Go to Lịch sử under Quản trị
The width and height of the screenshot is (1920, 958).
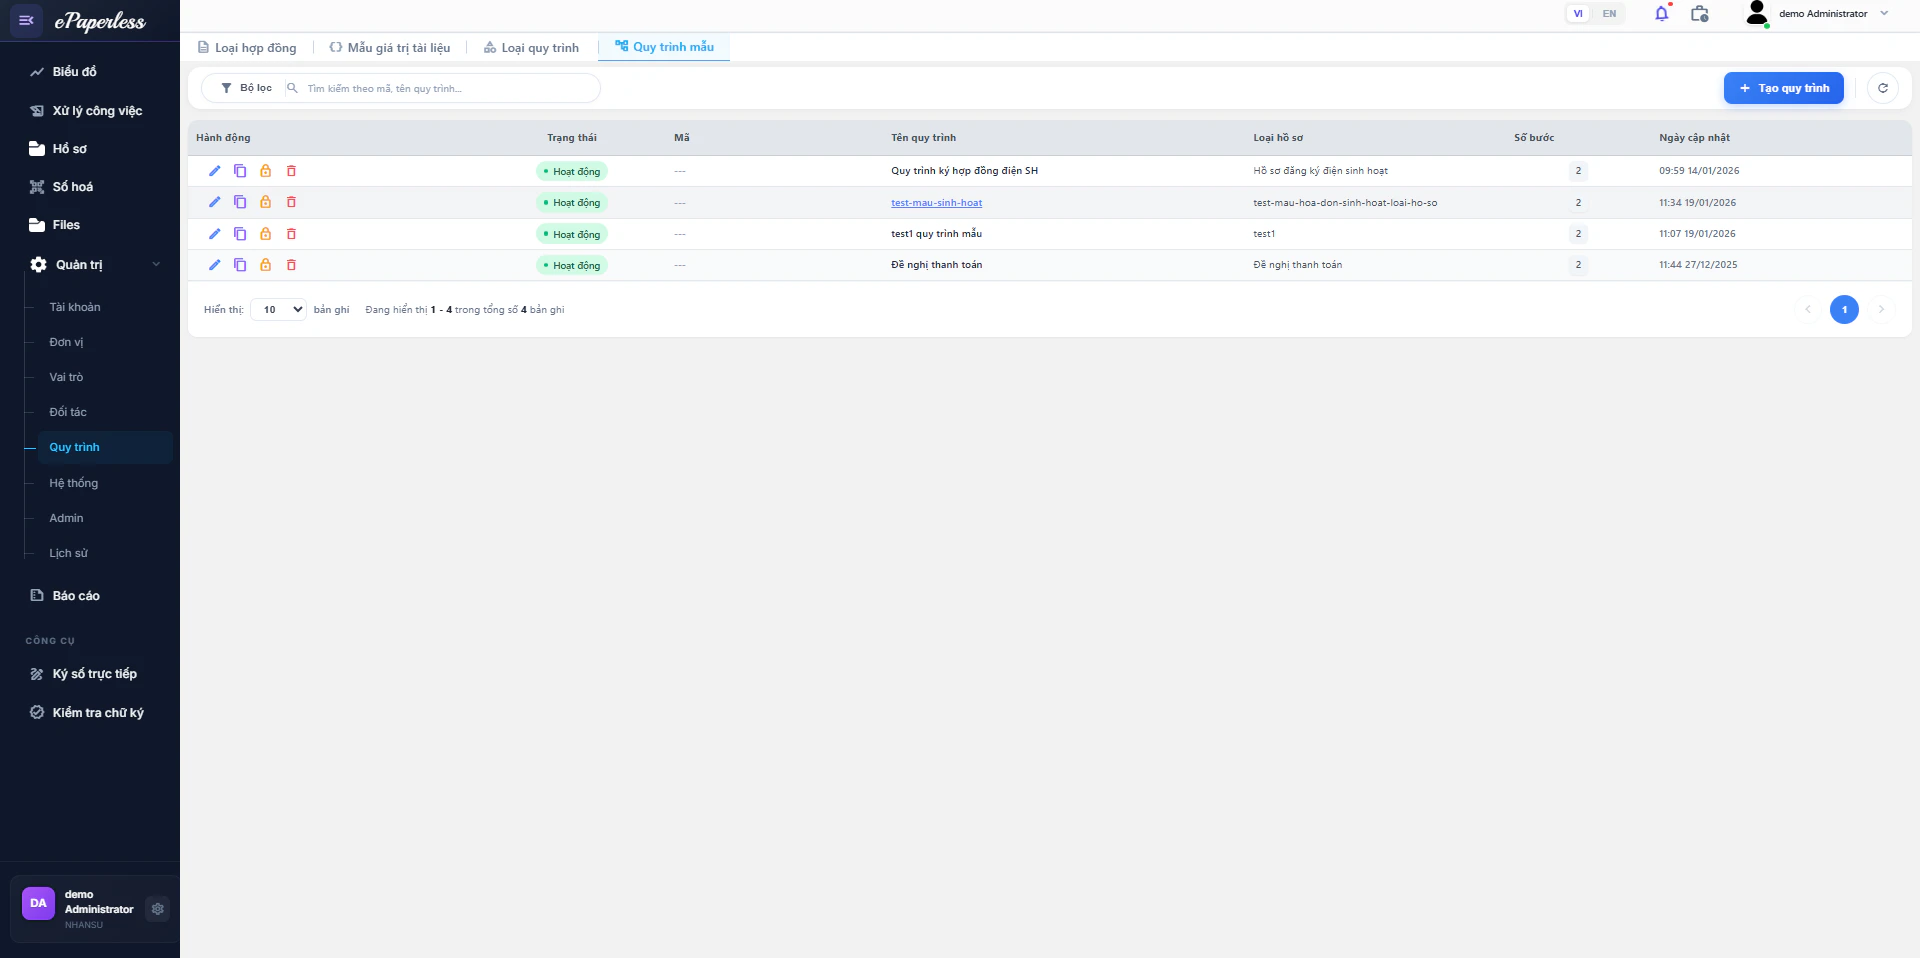pos(68,553)
